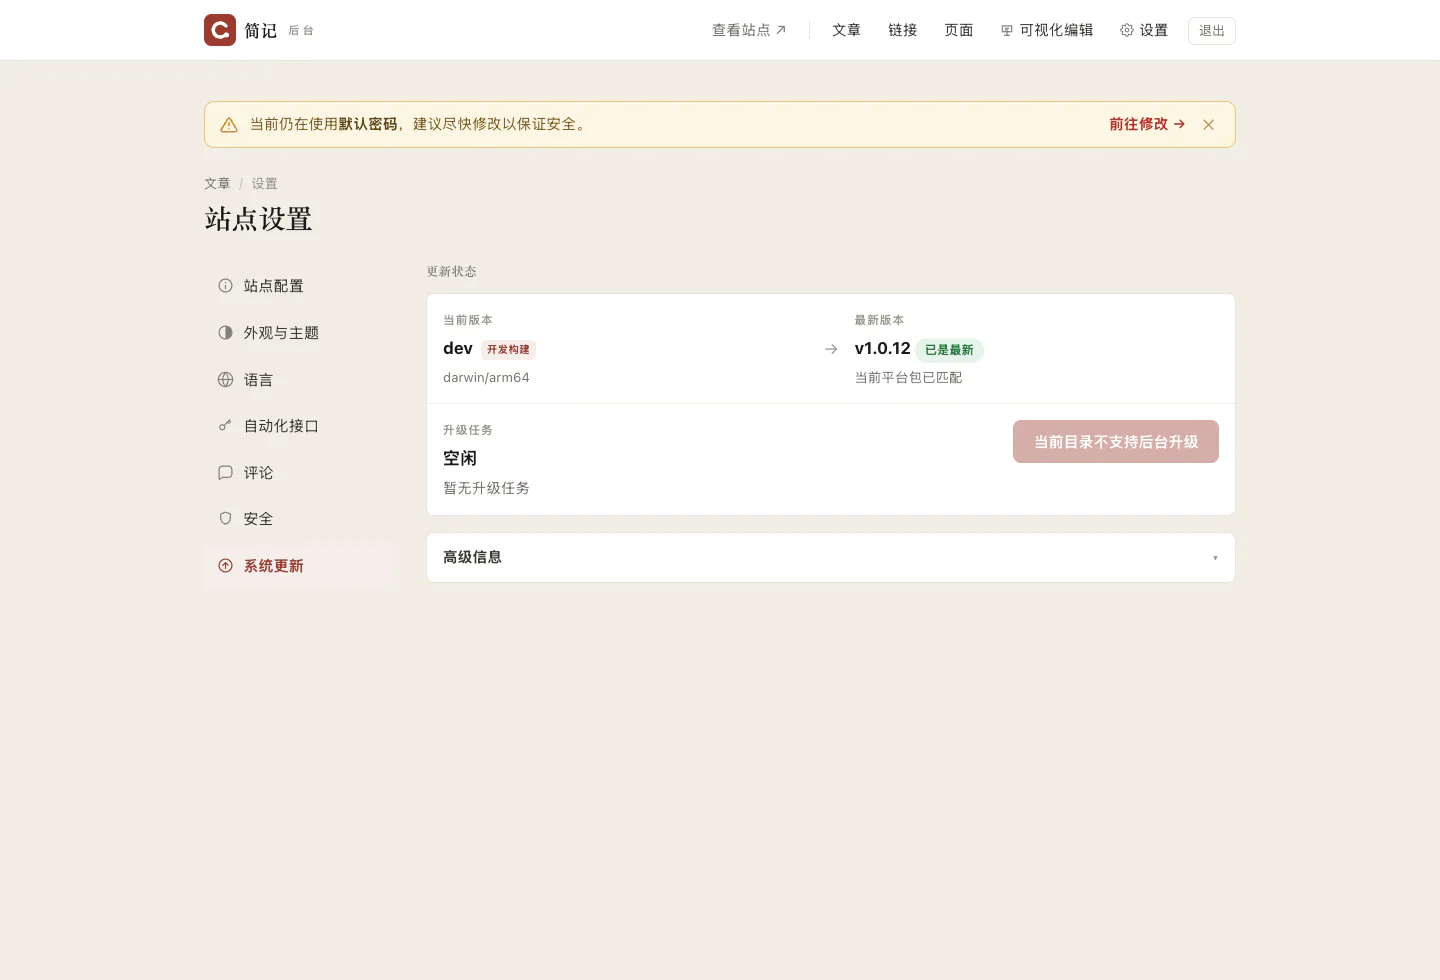Click the 退出 logout button
Viewport: 1440px width, 980px height.
pyautogui.click(x=1211, y=31)
